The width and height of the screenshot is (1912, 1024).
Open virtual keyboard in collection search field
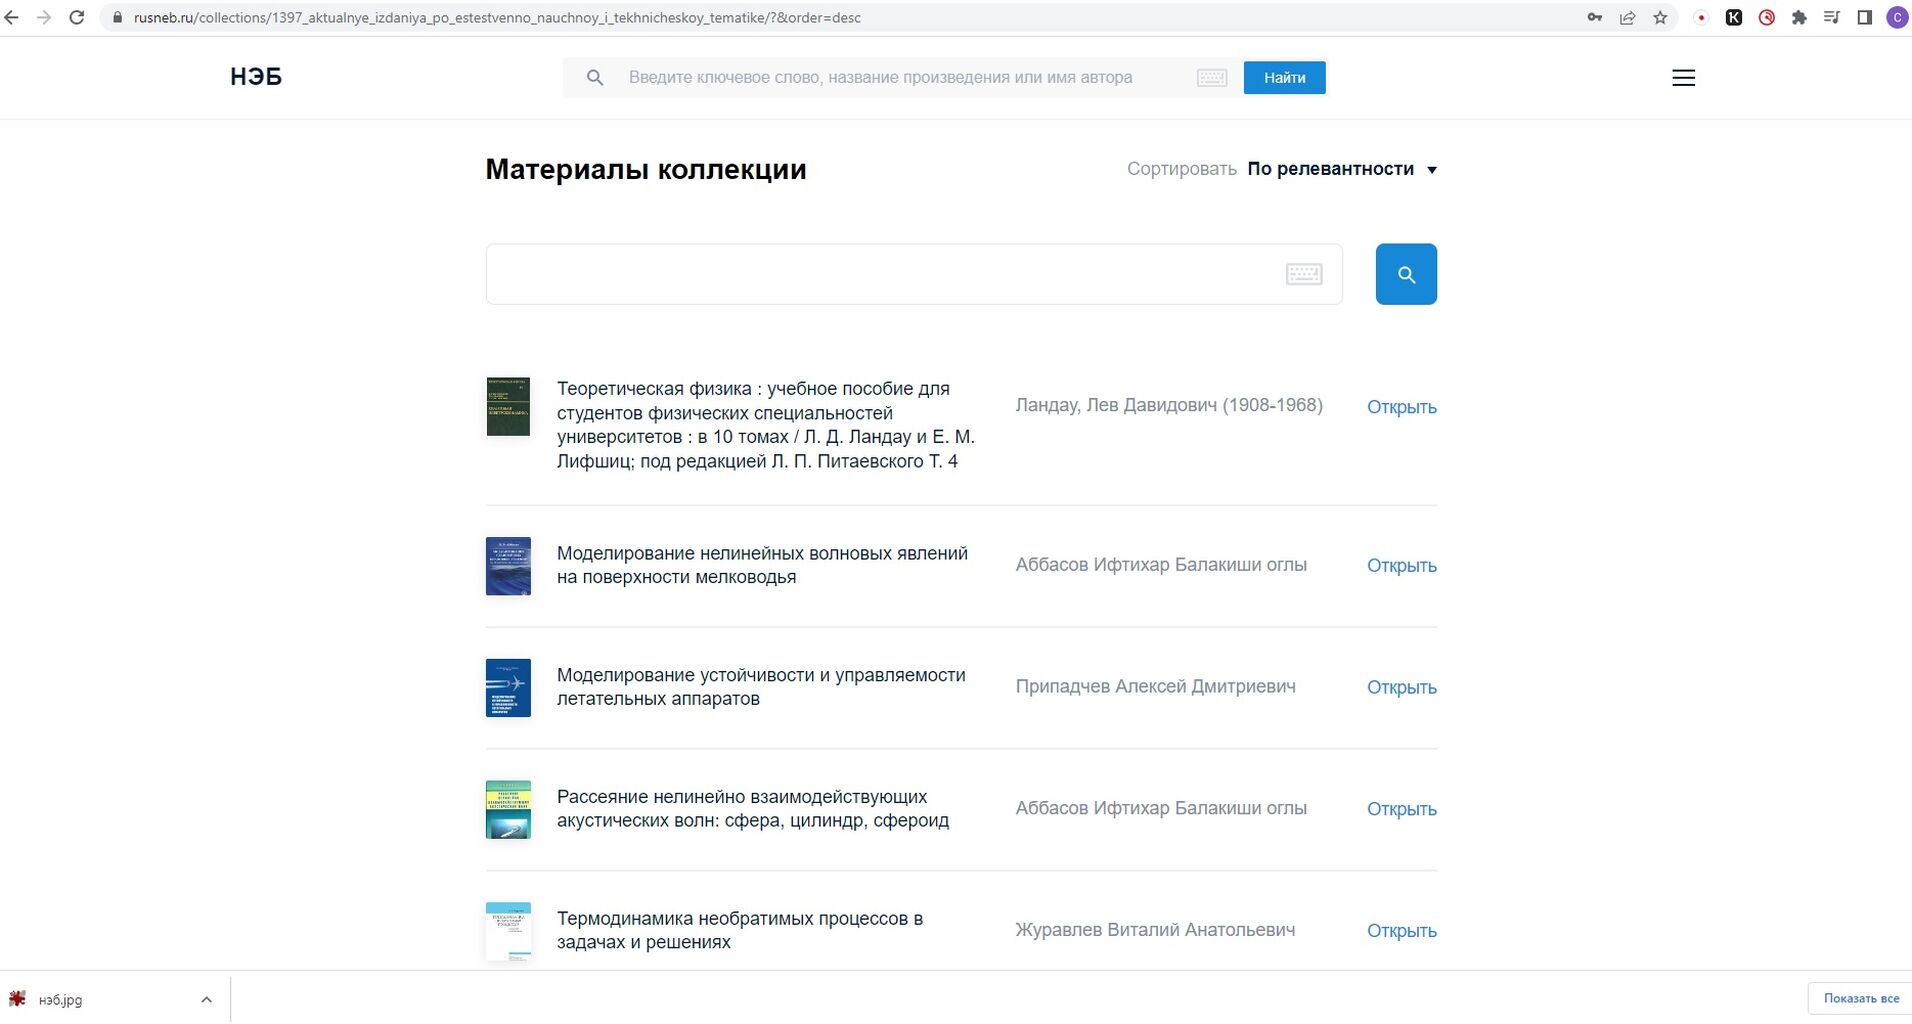[1303, 274]
